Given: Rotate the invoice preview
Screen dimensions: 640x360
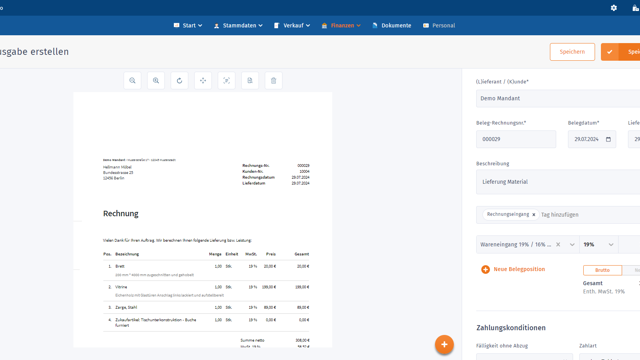Looking at the screenshot, I should [x=180, y=81].
